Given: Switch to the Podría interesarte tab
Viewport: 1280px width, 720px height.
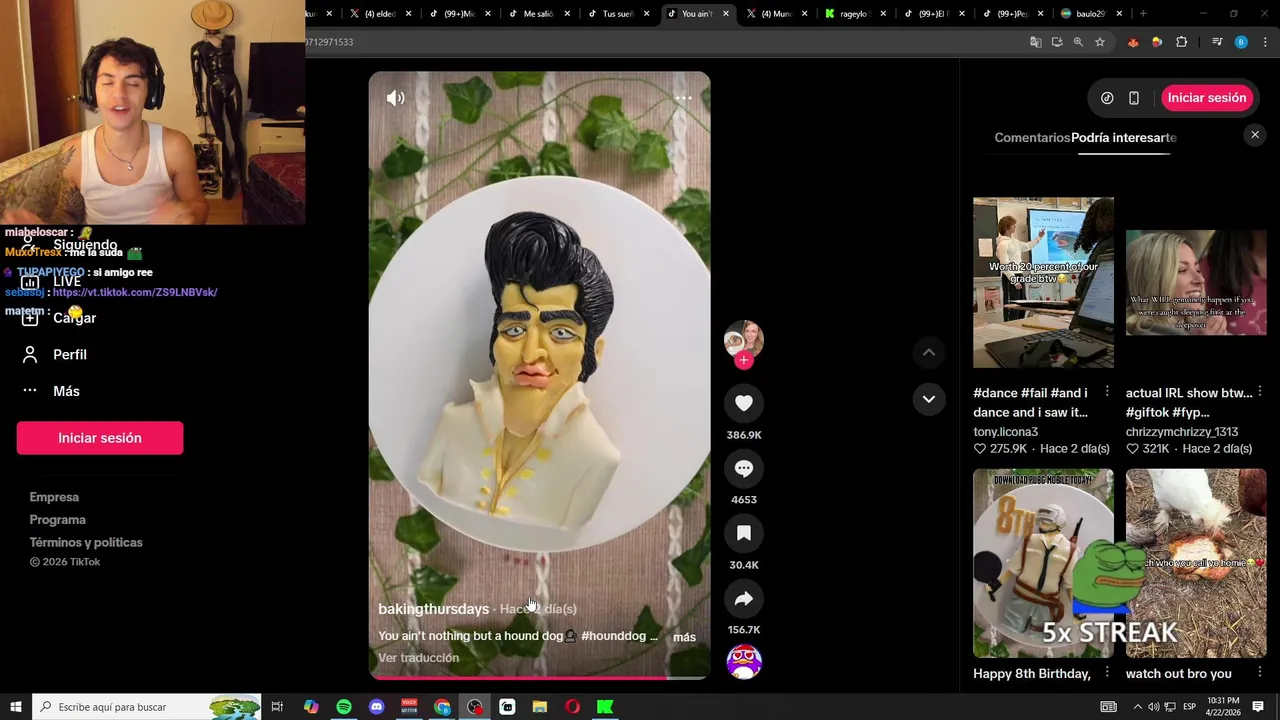Looking at the screenshot, I should tap(1124, 138).
